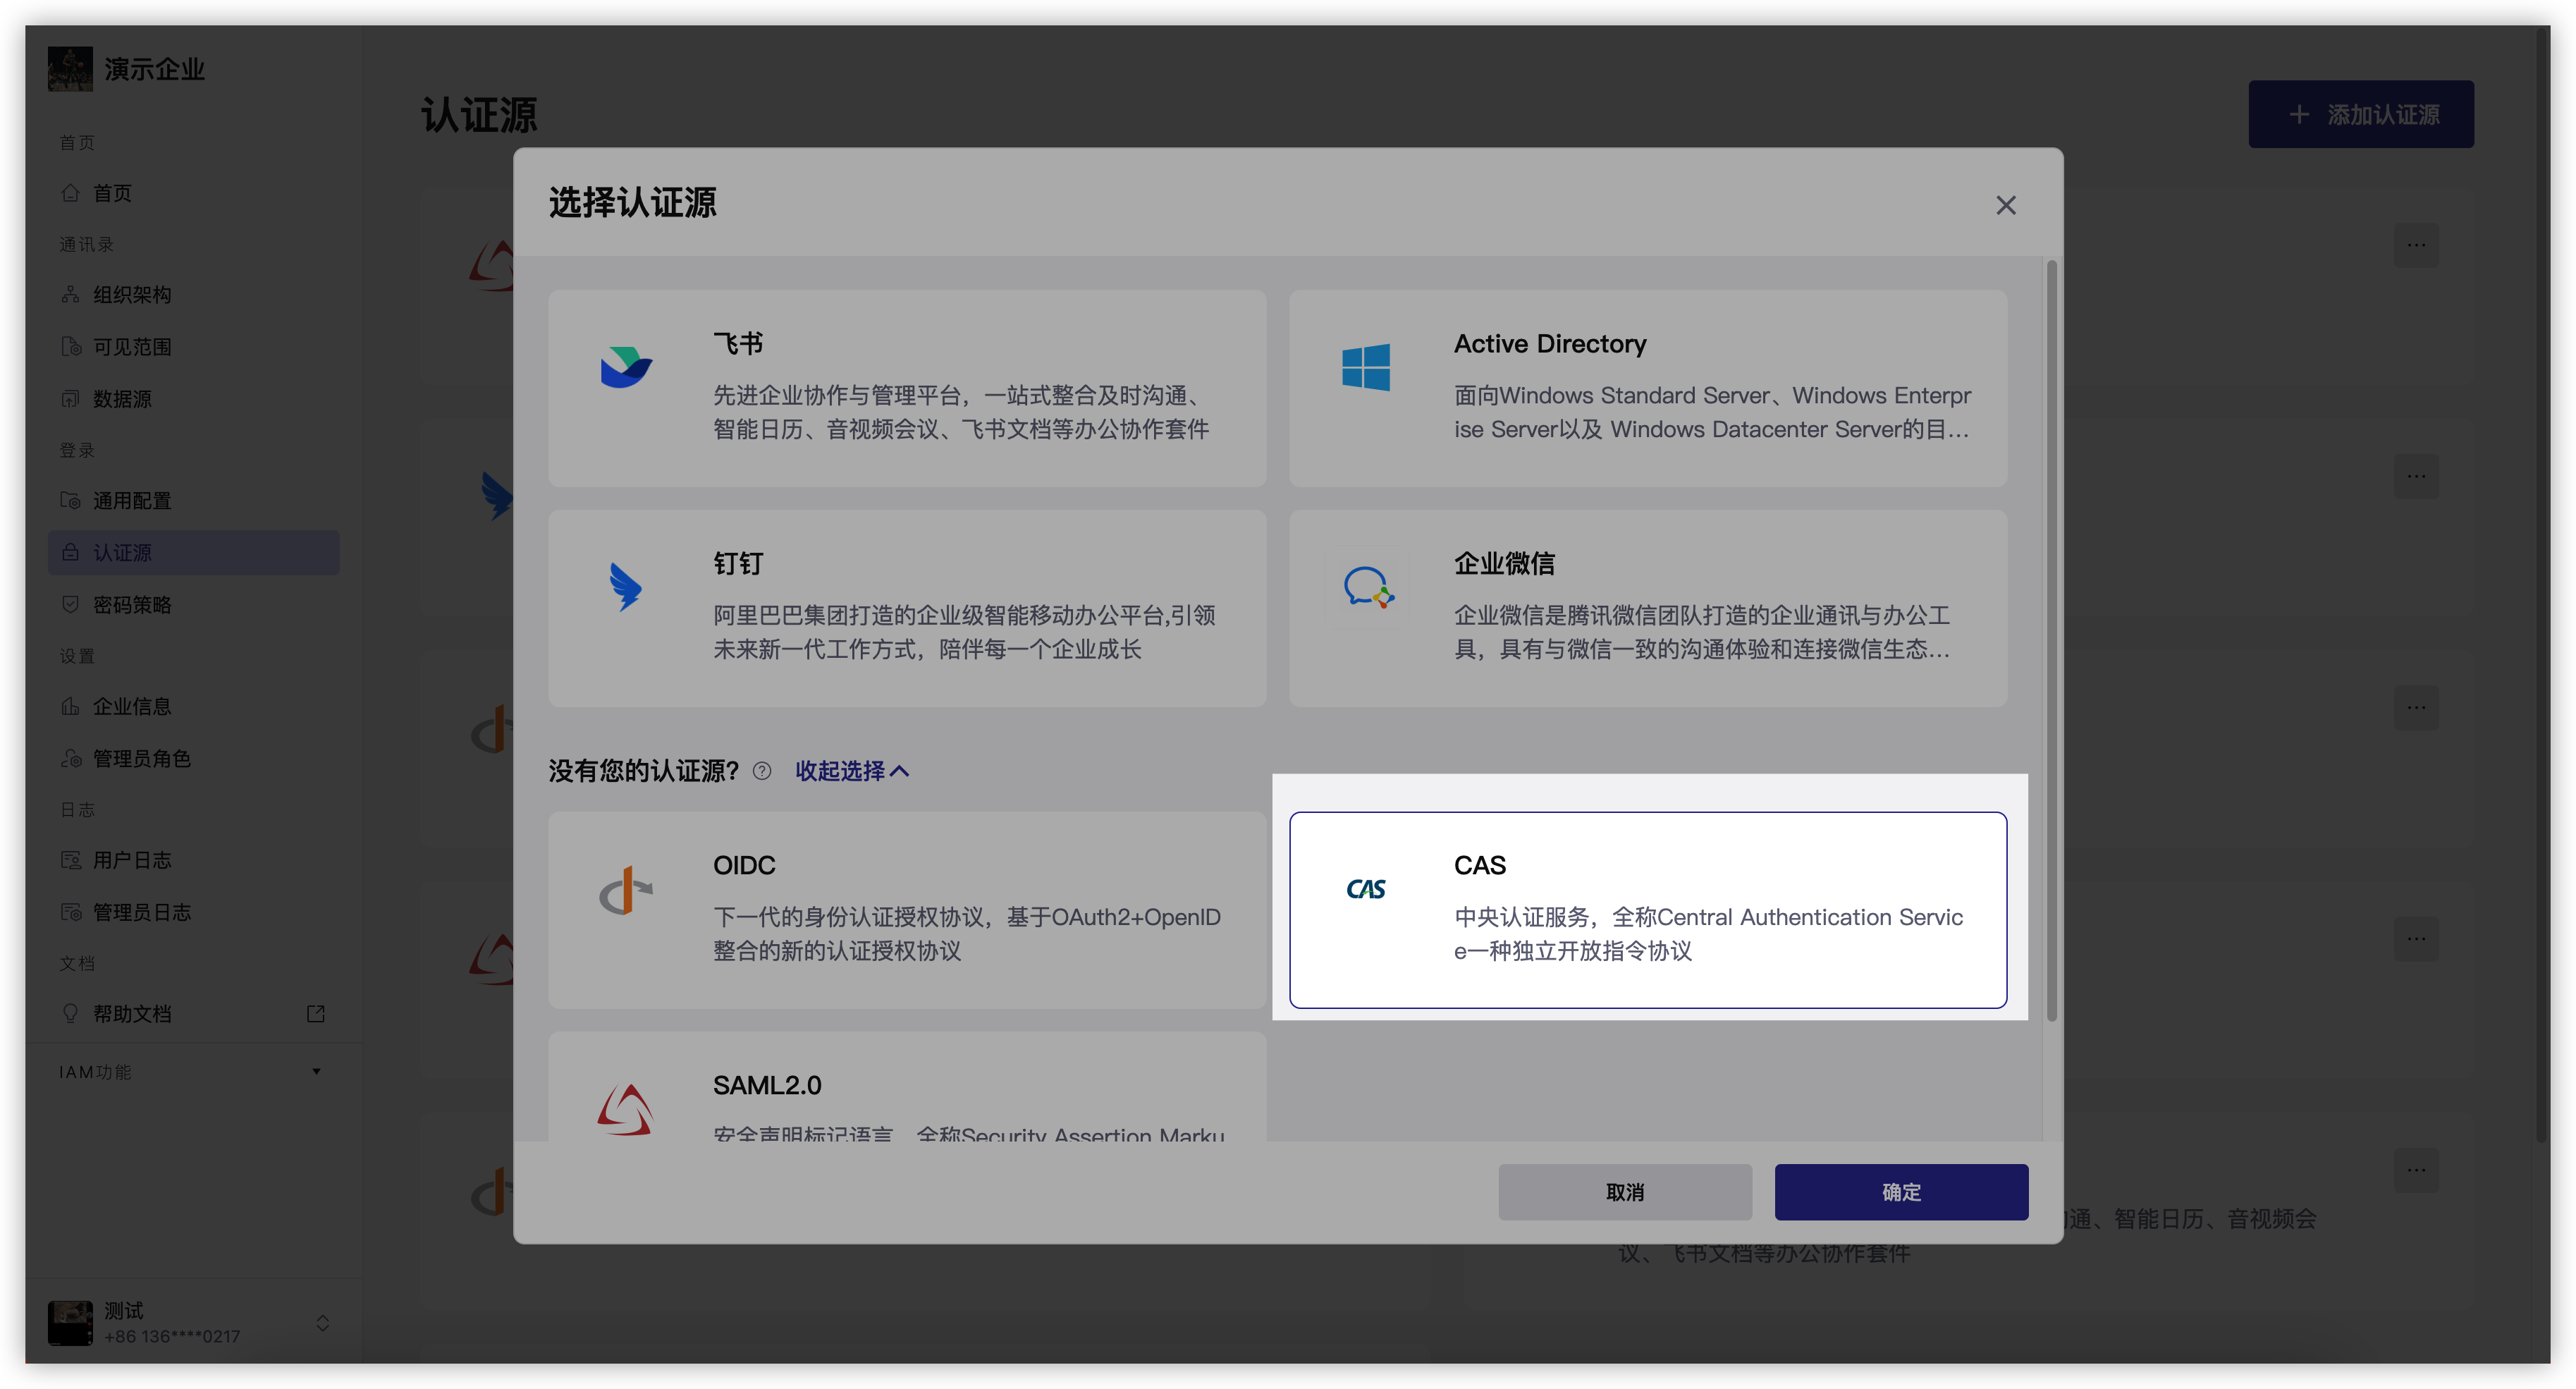Click the OIDC logo icon
Image resolution: width=2576 pixels, height=1389 pixels.
626,889
